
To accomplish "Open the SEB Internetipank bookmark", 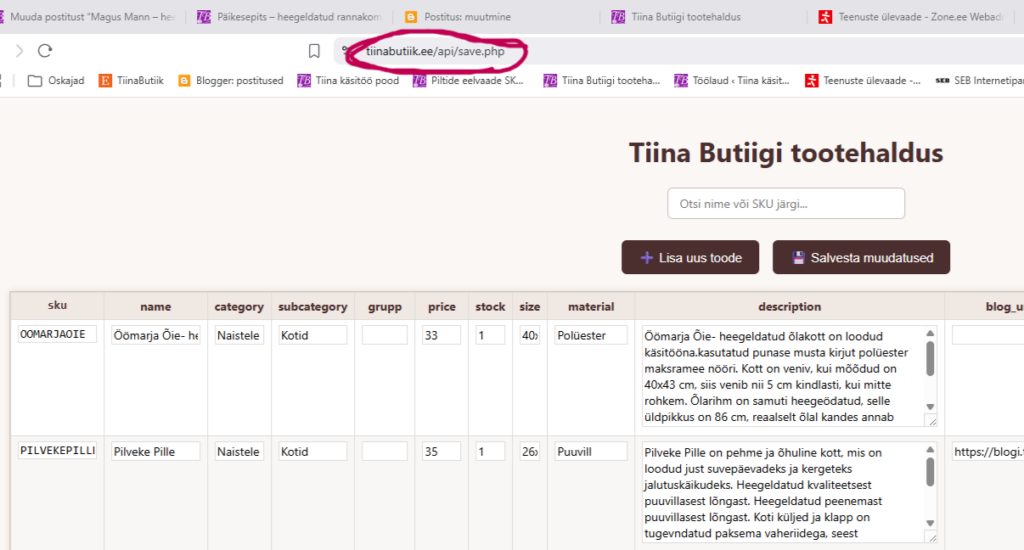I will [x=980, y=80].
